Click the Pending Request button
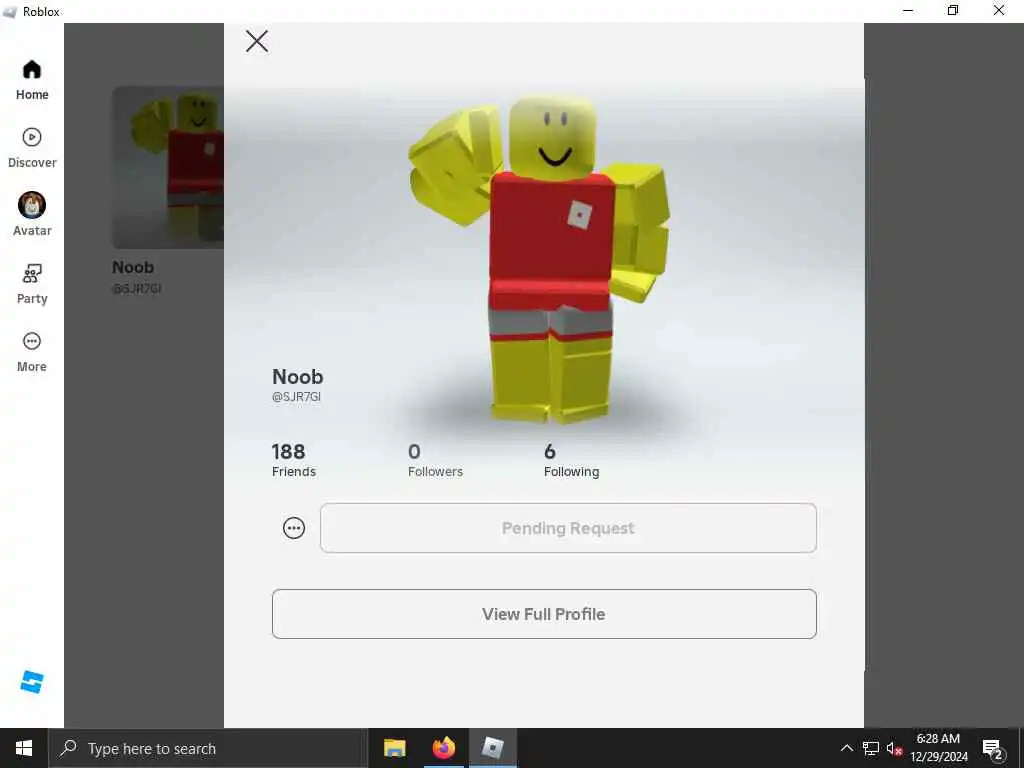The image size is (1024, 768). pos(568,528)
